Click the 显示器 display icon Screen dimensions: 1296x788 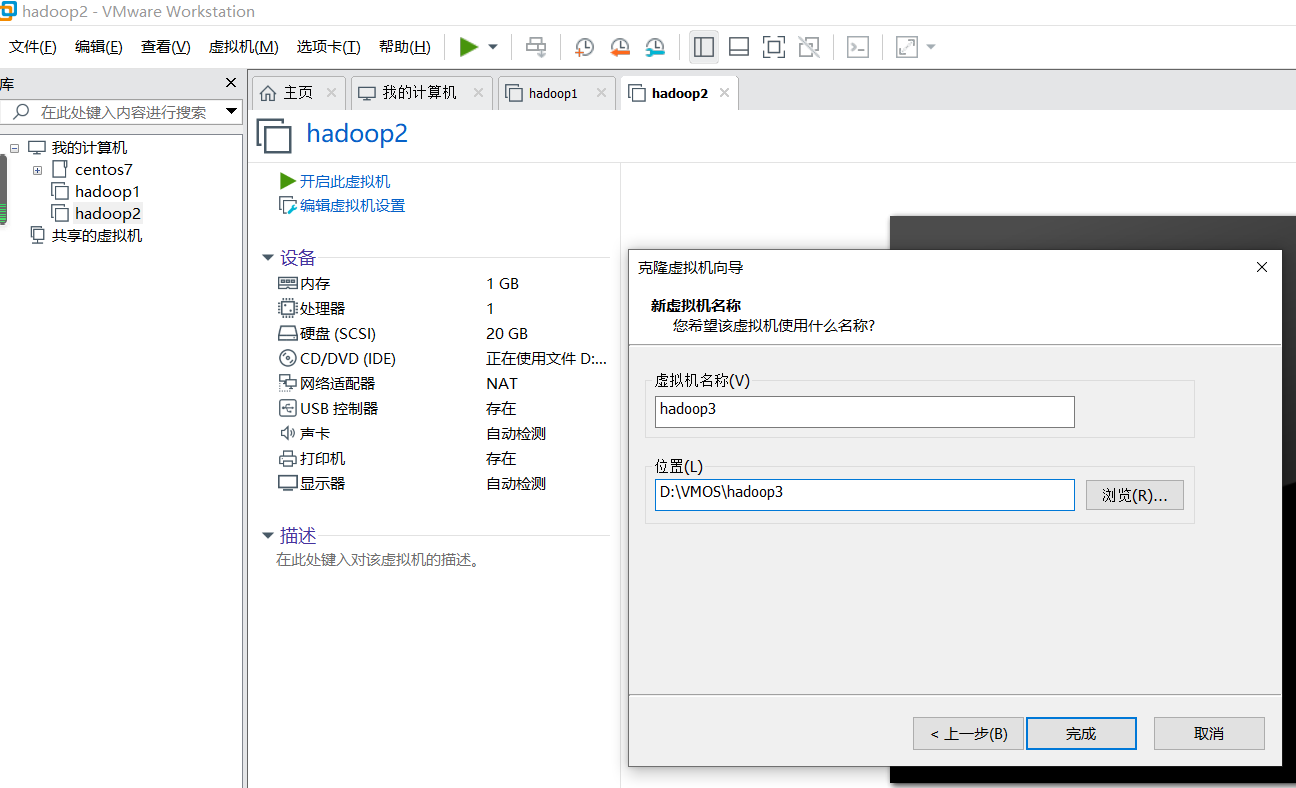288,484
